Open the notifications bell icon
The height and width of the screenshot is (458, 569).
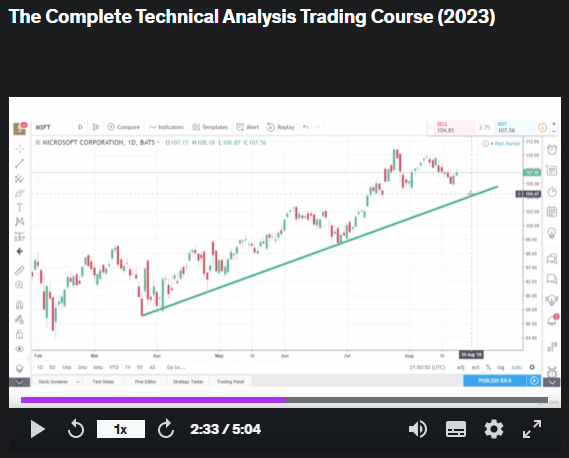click(x=553, y=320)
